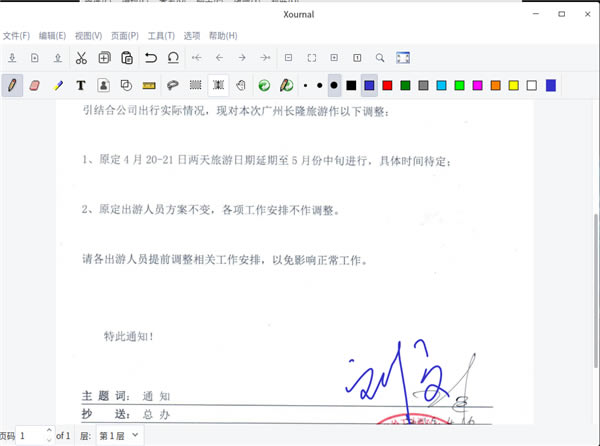
Task: Open the 视图(V) menu
Action: click(x=88, y=36)
